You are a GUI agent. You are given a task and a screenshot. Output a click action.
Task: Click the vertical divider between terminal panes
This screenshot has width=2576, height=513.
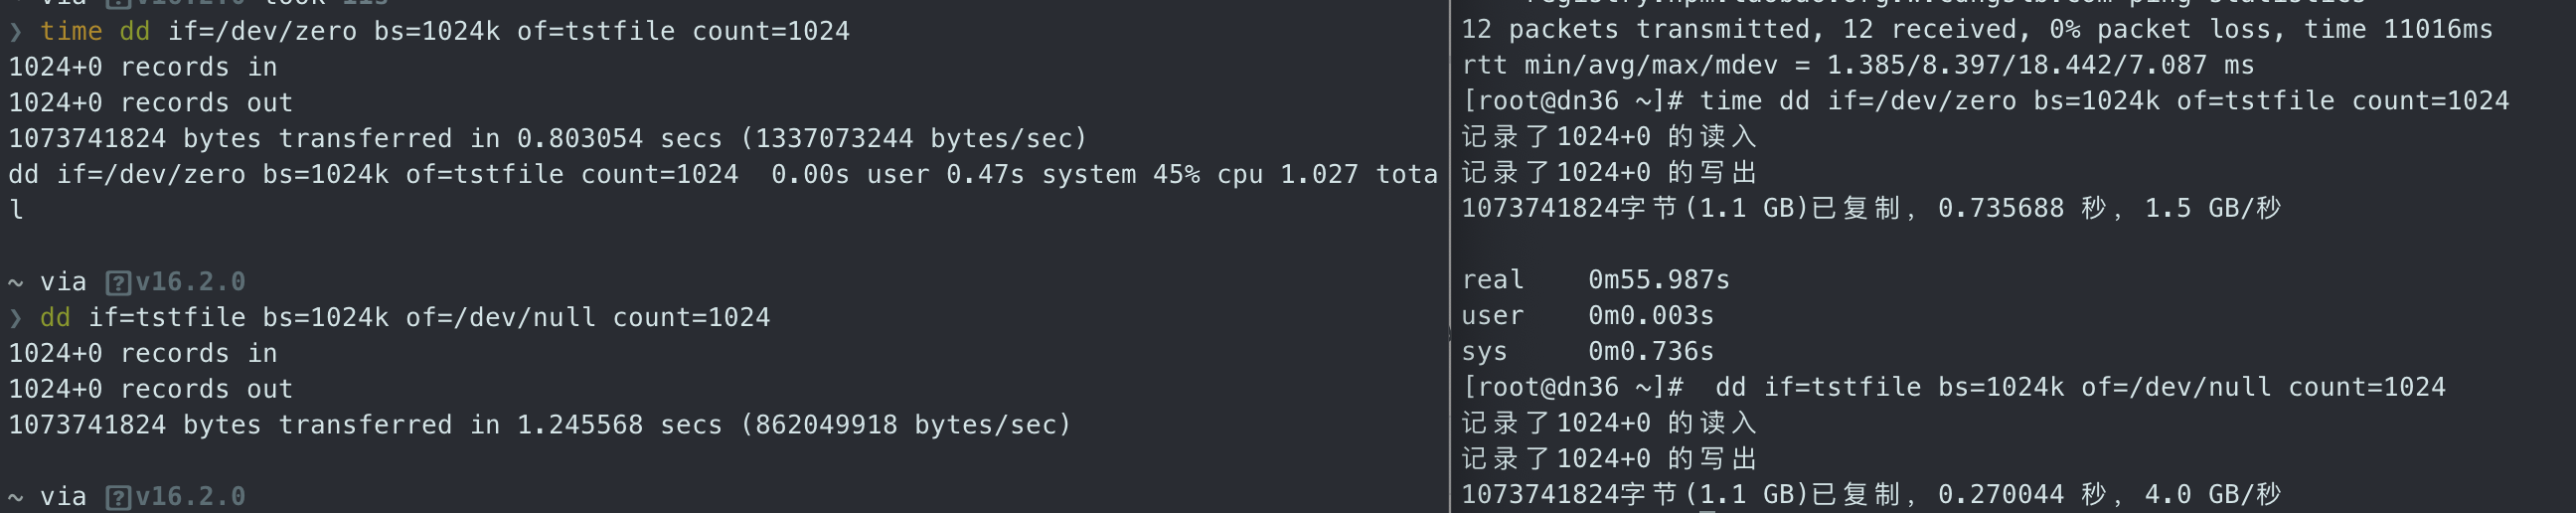click(x=1450, y=256)
